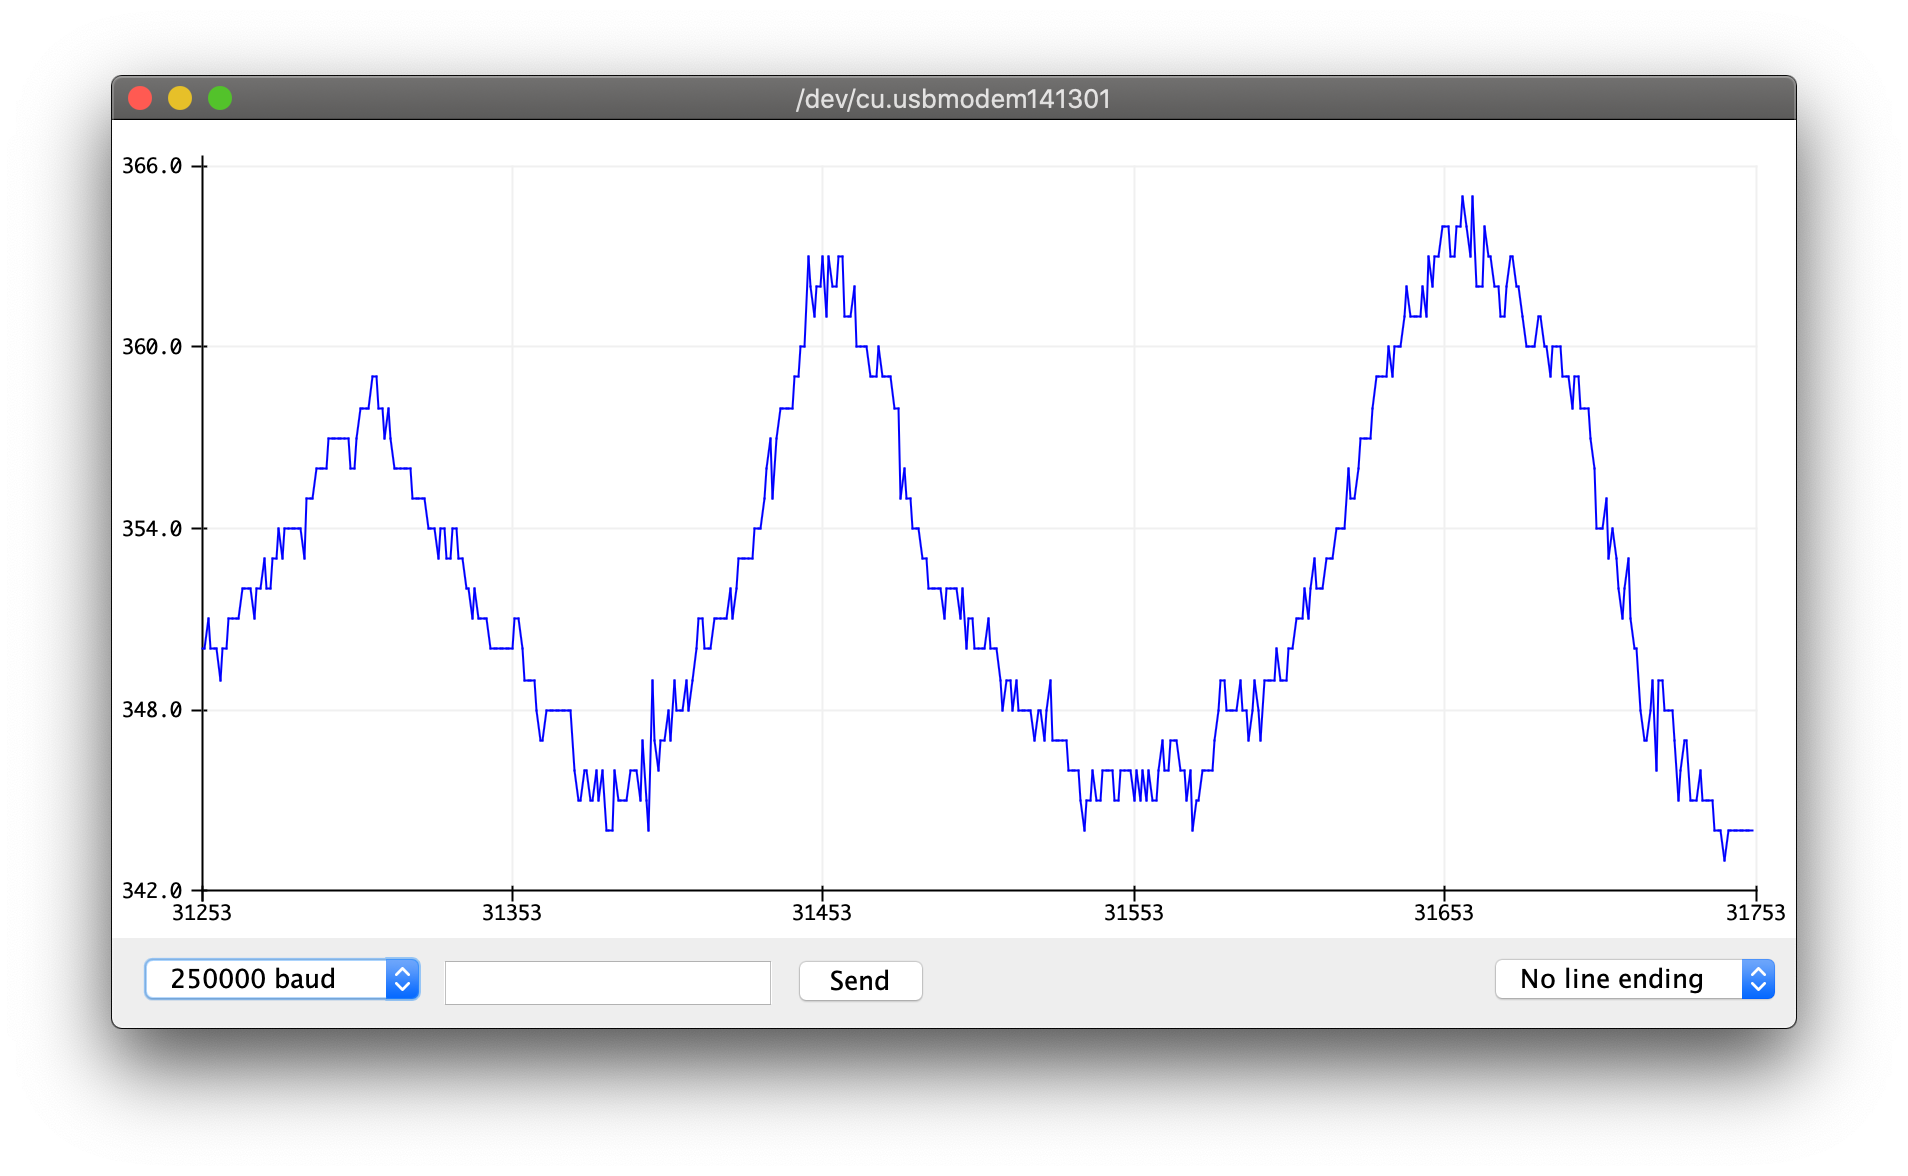Click the 31453 x-axis label
1908x1176 pixels.
(x=822, y=913)
